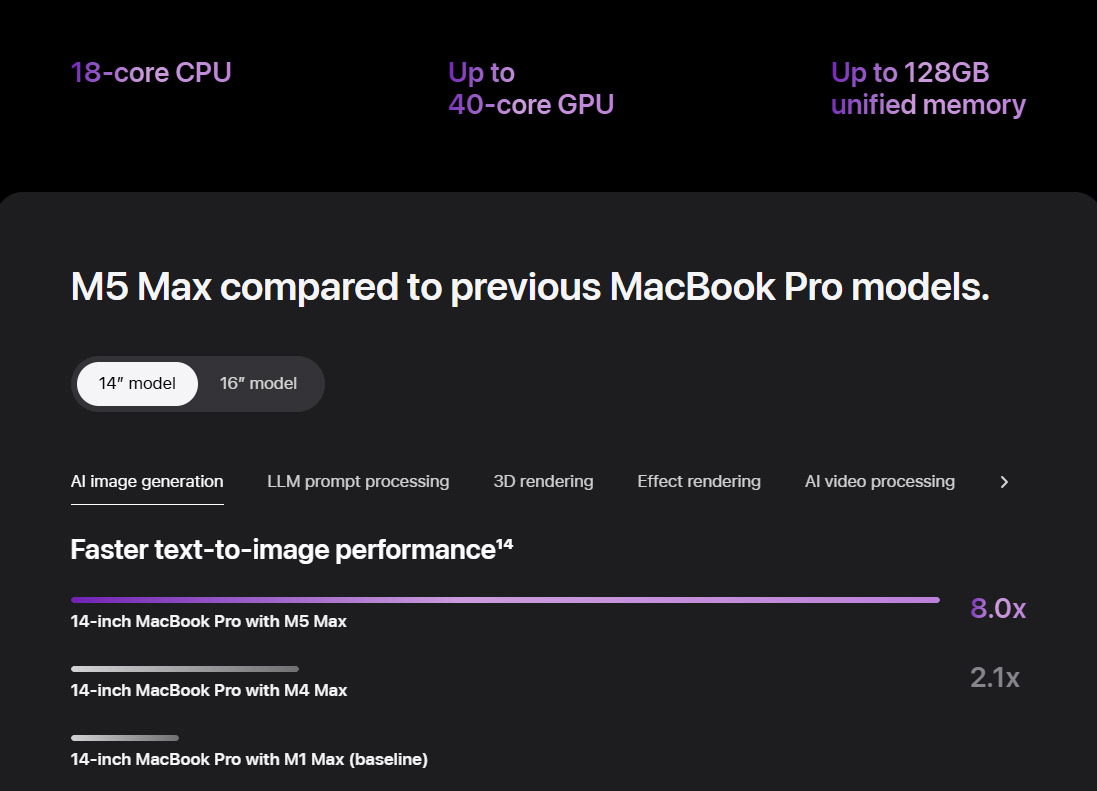Select the AI image generation tab
The height and width of the screenshot is (791, 1097).
click(x=147, y=481)
